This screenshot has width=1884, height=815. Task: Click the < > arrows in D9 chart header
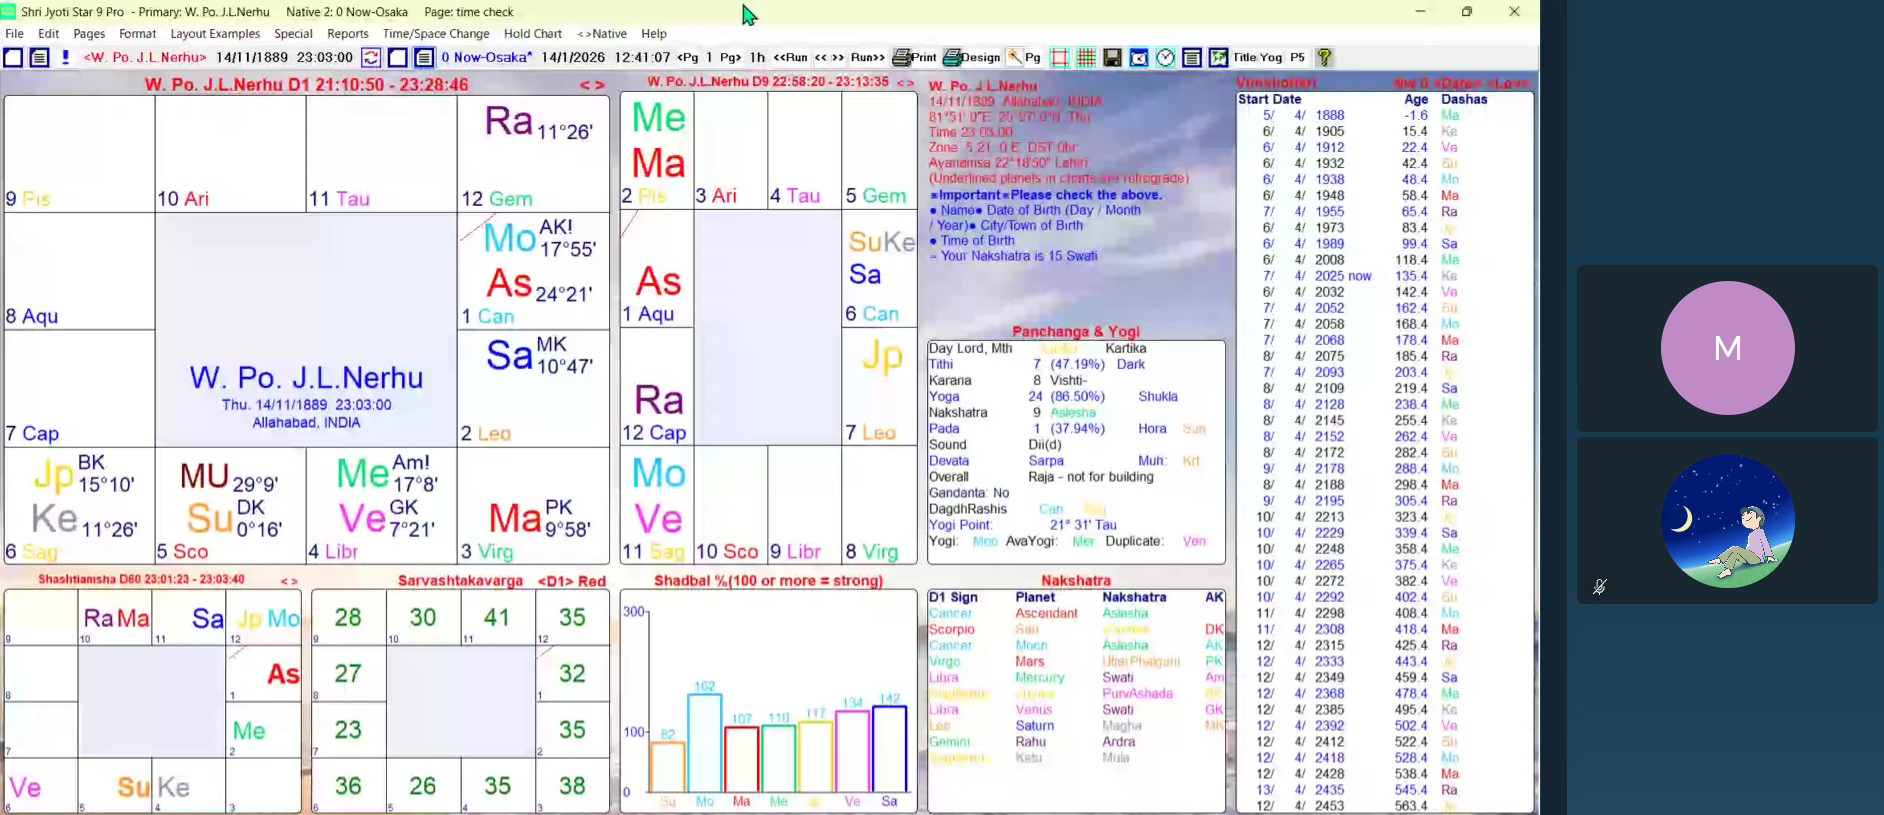tap(905, 82)
